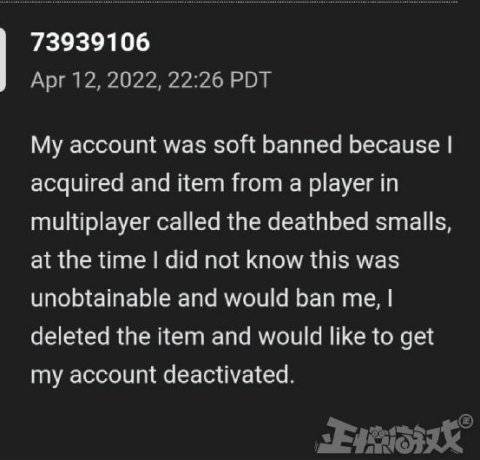
Task: Click the white avatar sliver at the left edge
Action: pyautogui.click(x=2, y=59)
